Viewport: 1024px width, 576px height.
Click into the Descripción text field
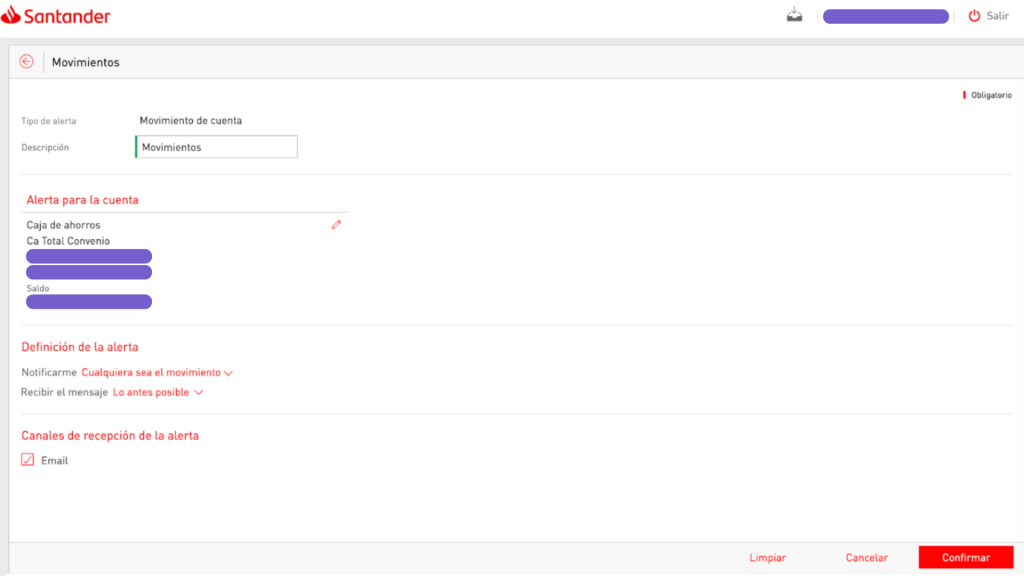click(216, 147)
